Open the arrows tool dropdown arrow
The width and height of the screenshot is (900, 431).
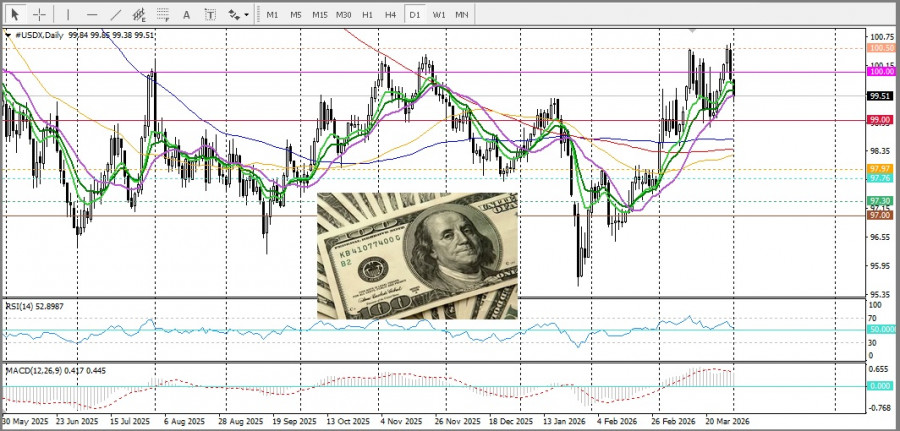pyautogui.click(x=247, y=14)
